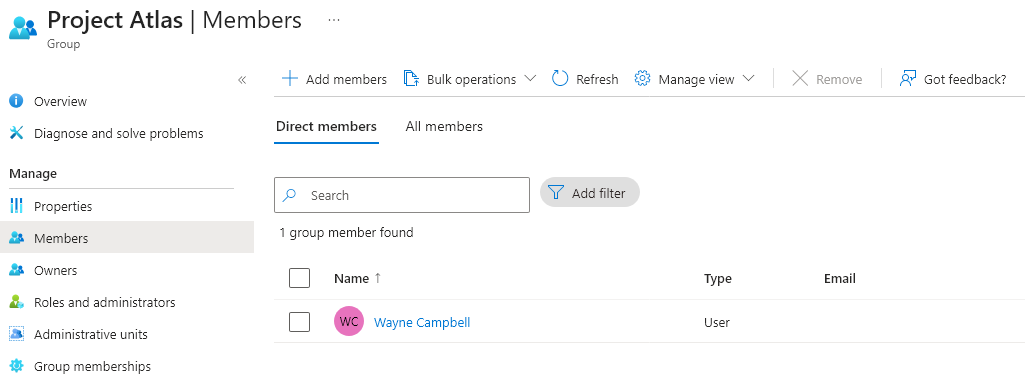1025x378 pixels.
Task: Open the Wayne Campbell user link
Action: pos(422,322)
